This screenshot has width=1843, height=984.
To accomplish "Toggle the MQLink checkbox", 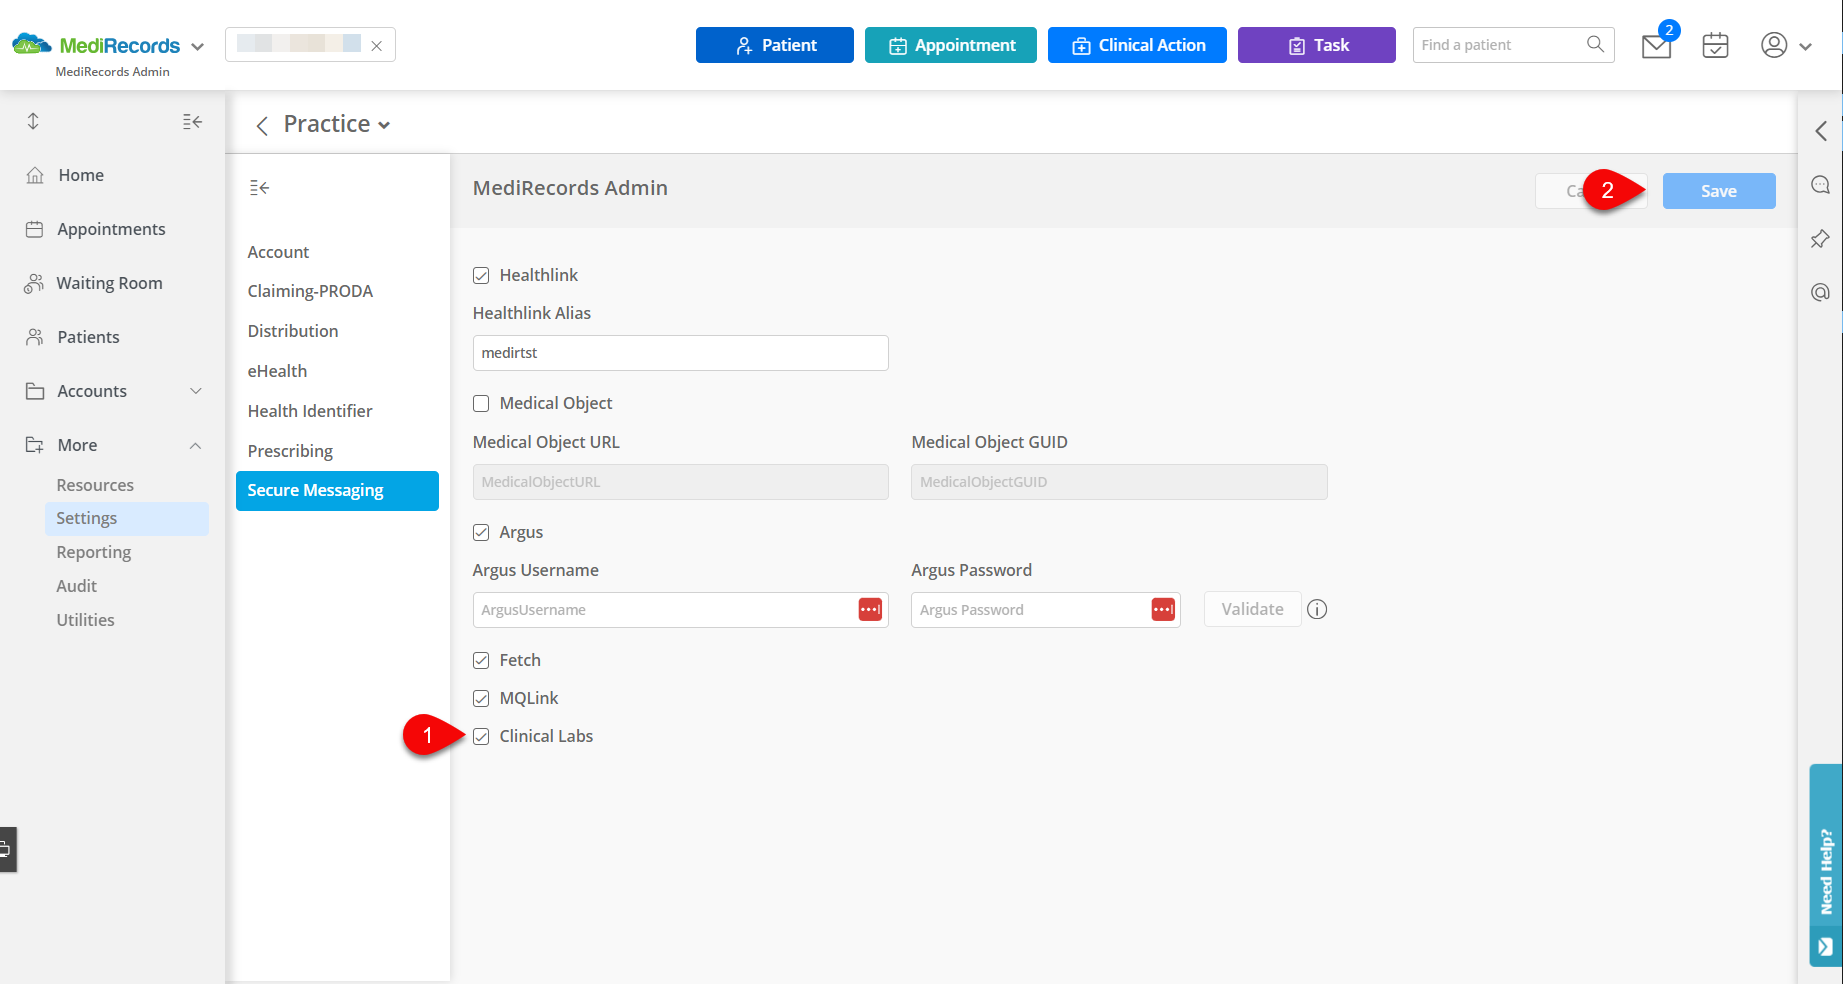I will click(481, 698).
